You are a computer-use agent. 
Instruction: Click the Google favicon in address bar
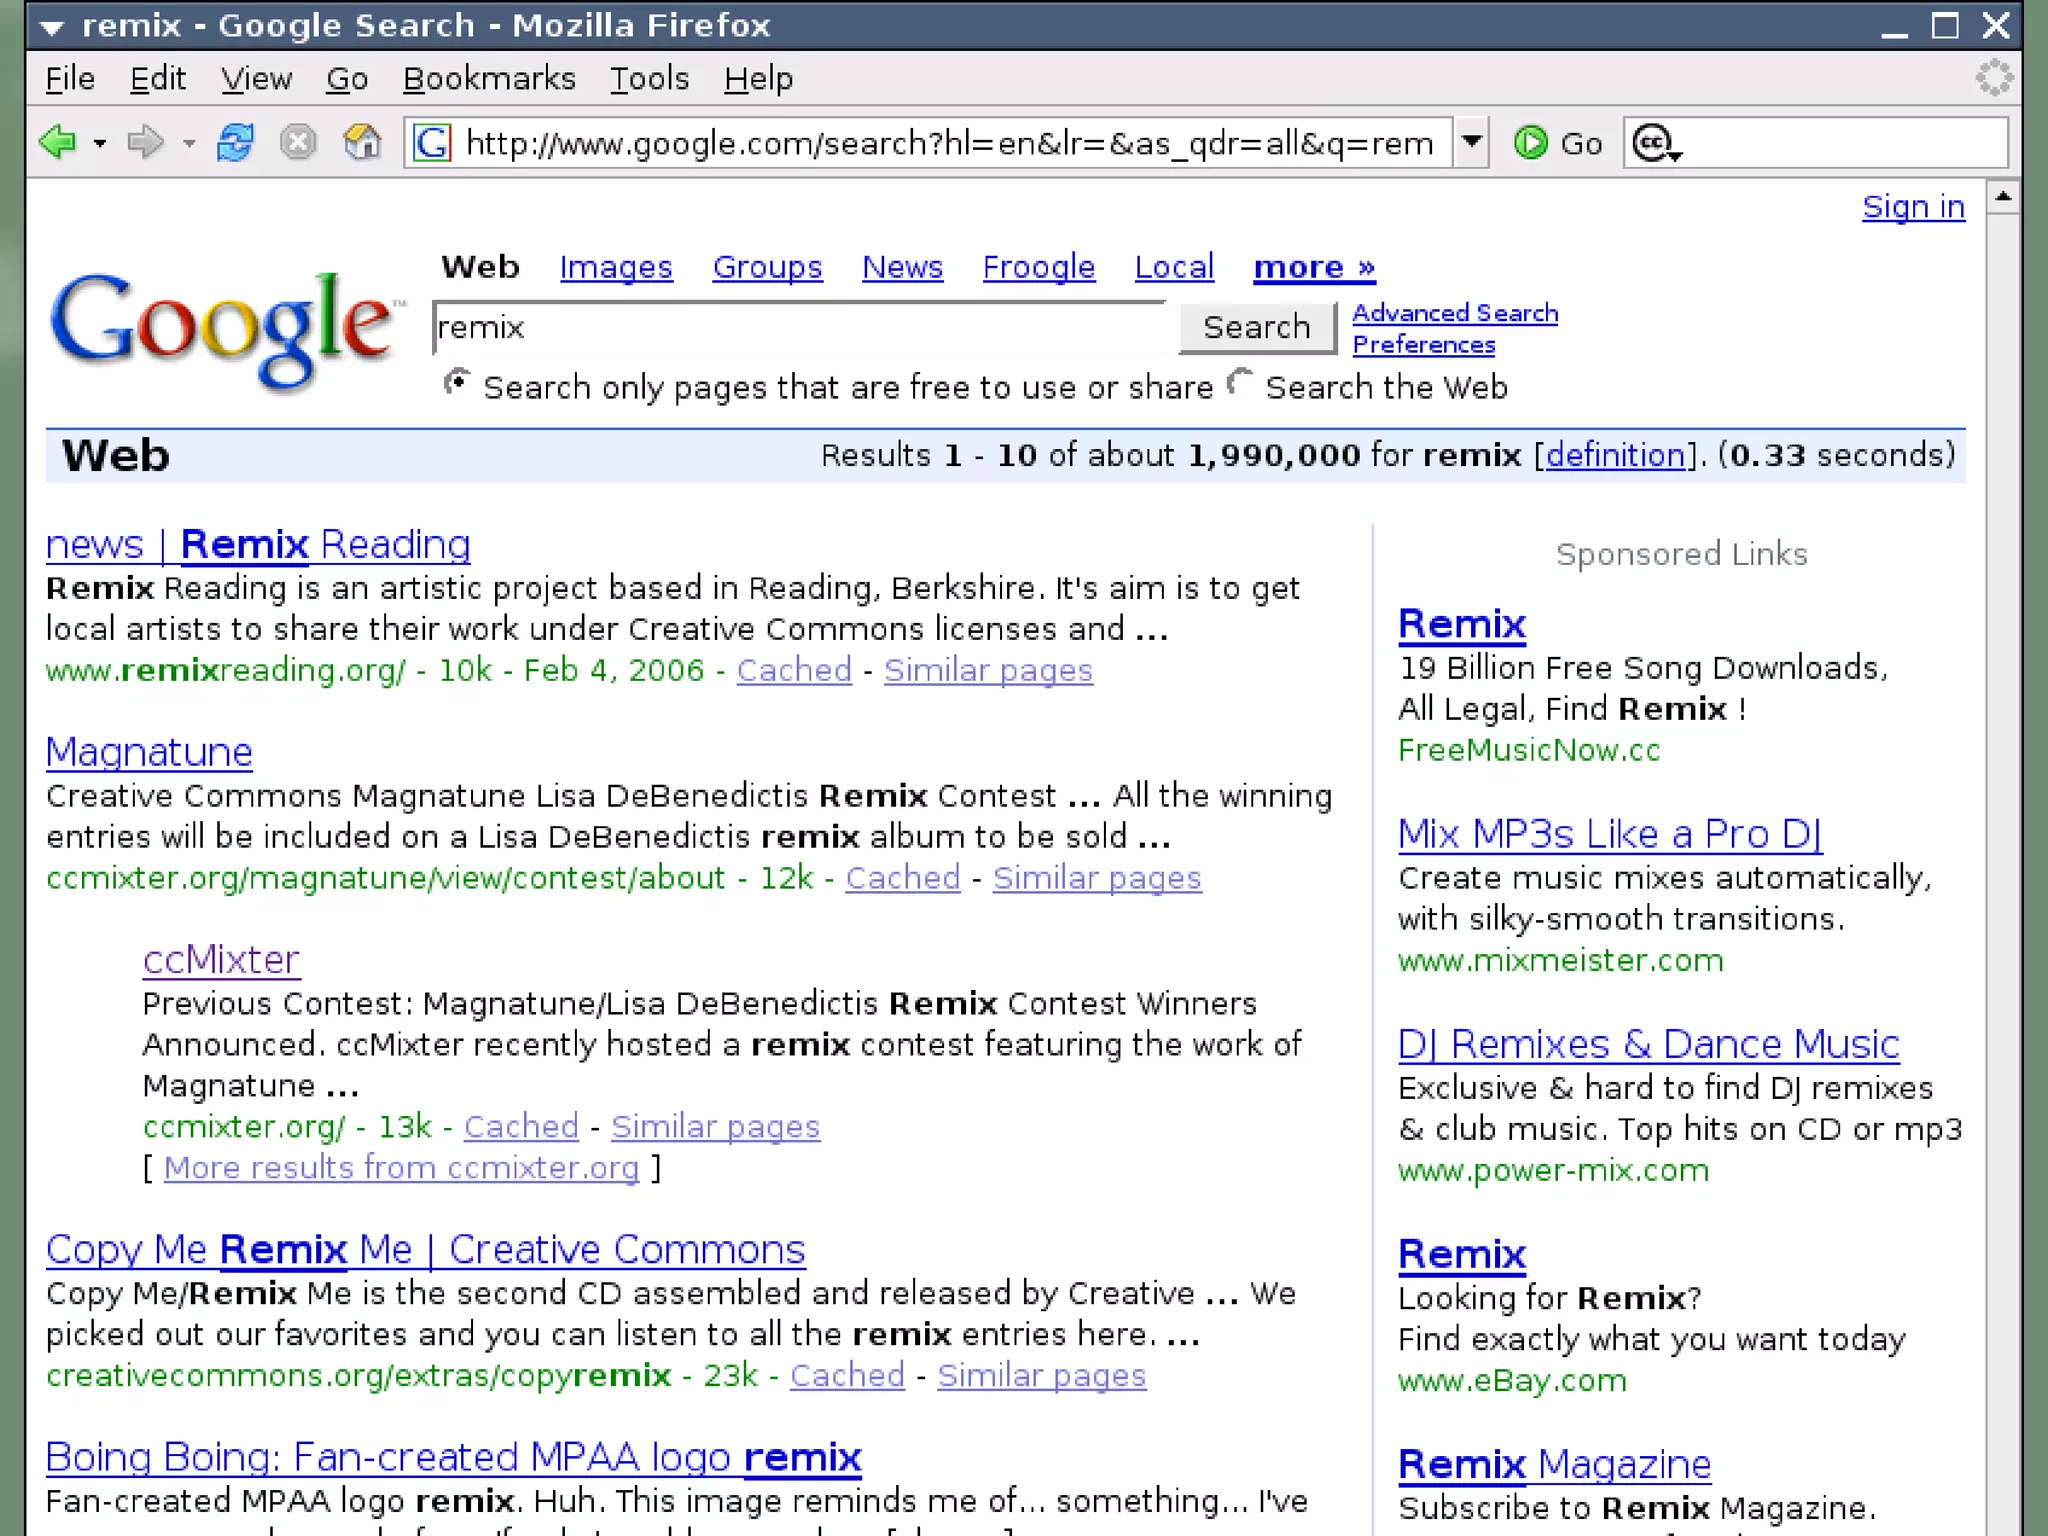(432, 143)
